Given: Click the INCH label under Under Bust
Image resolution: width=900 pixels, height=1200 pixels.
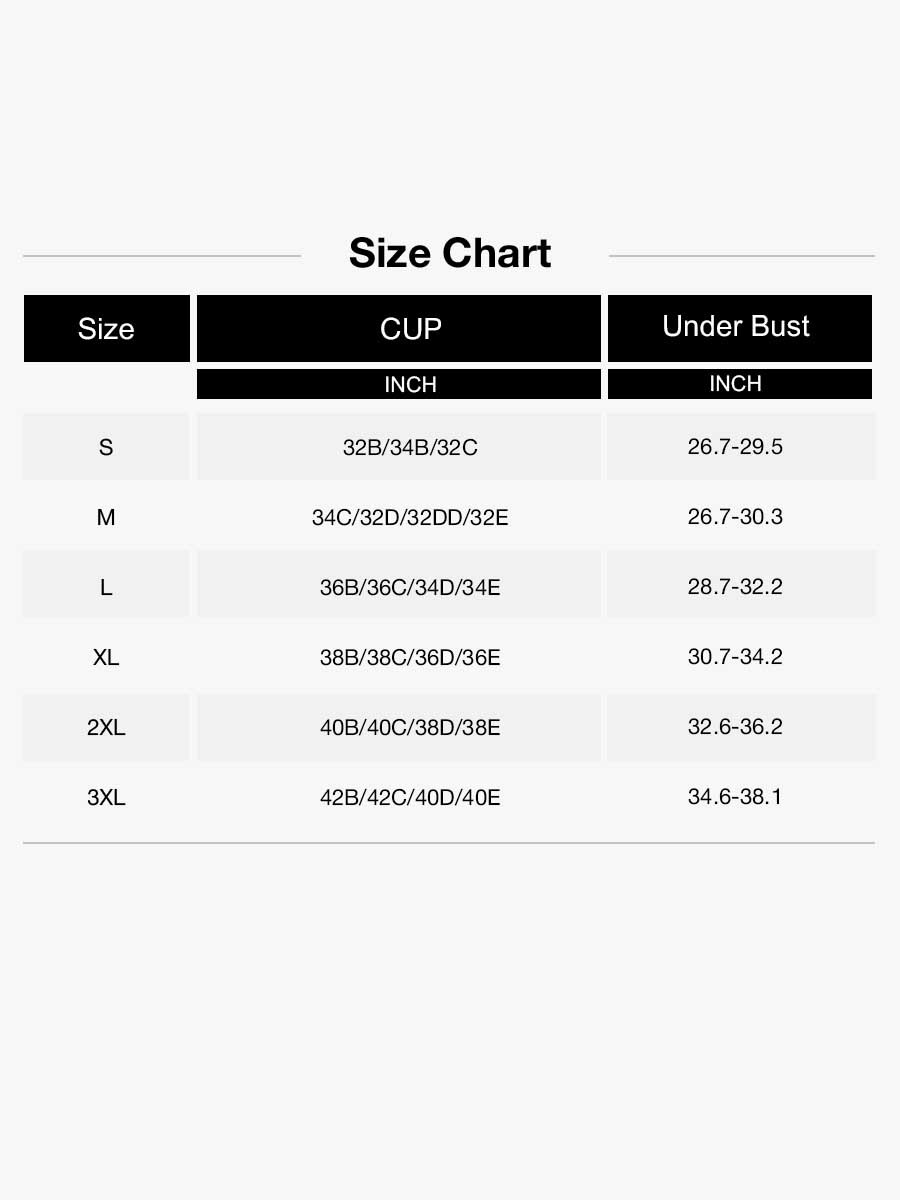Looking at the screenshot, I should (x=740, y=384).
